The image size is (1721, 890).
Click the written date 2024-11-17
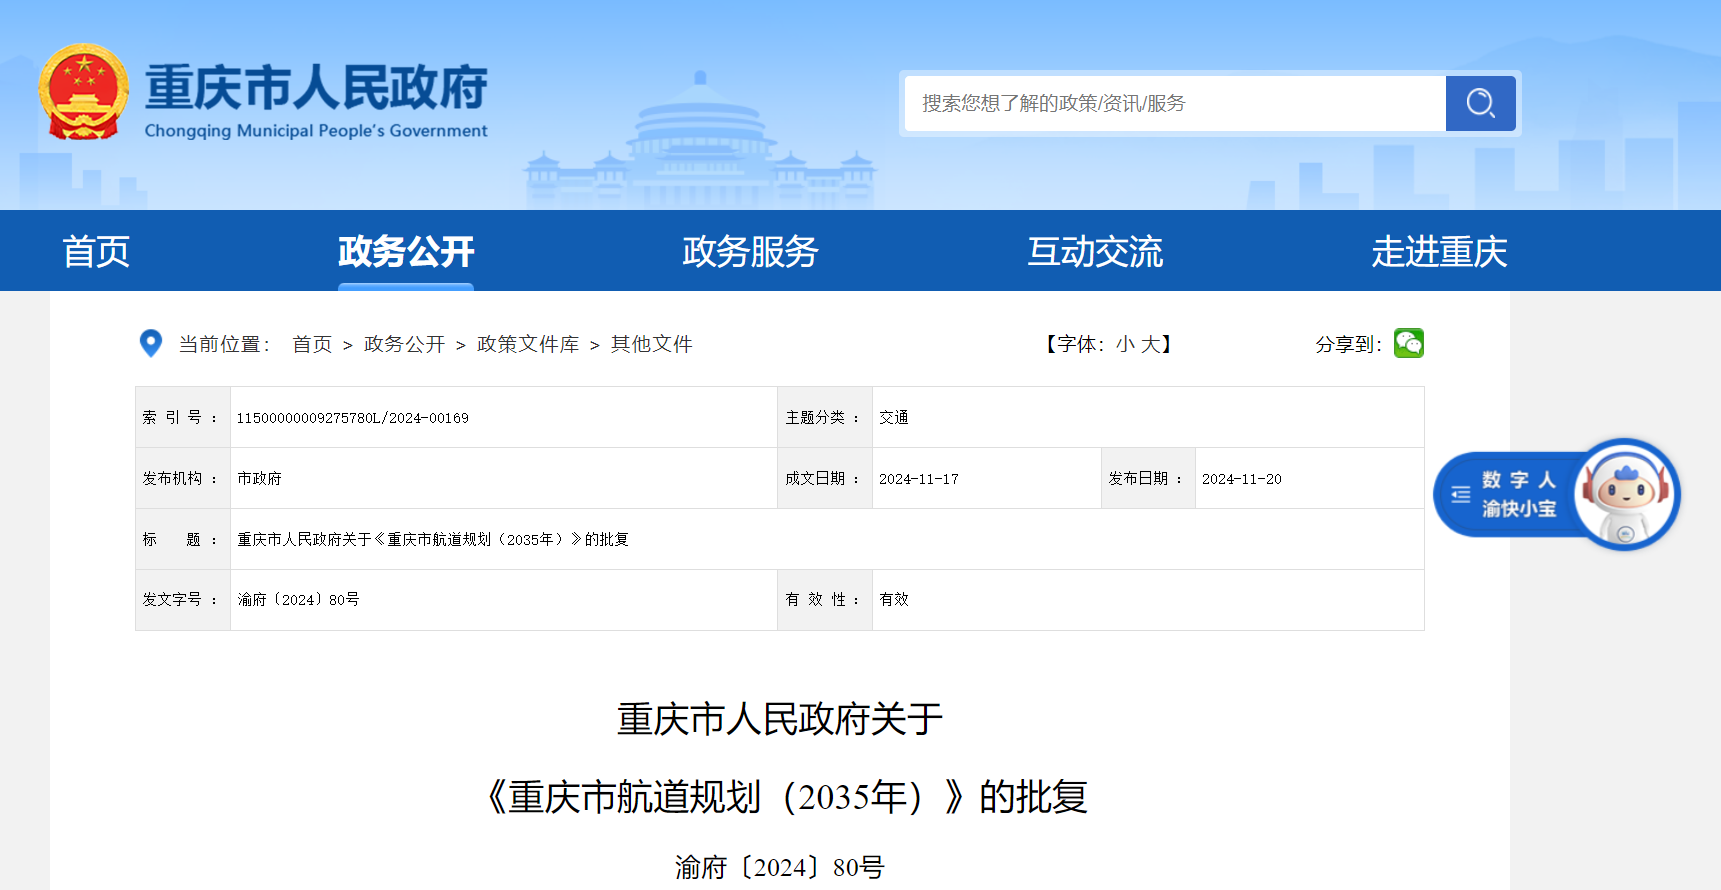[919, 479]
